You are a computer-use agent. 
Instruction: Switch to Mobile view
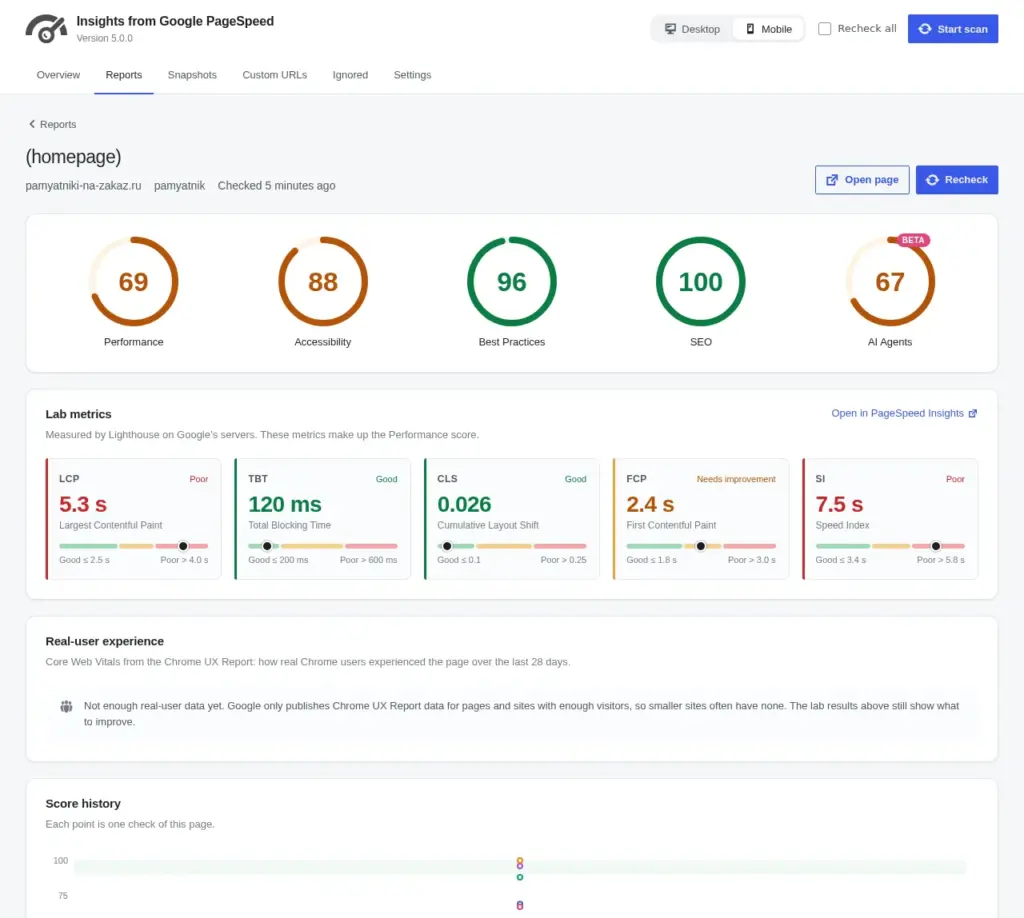769,29
